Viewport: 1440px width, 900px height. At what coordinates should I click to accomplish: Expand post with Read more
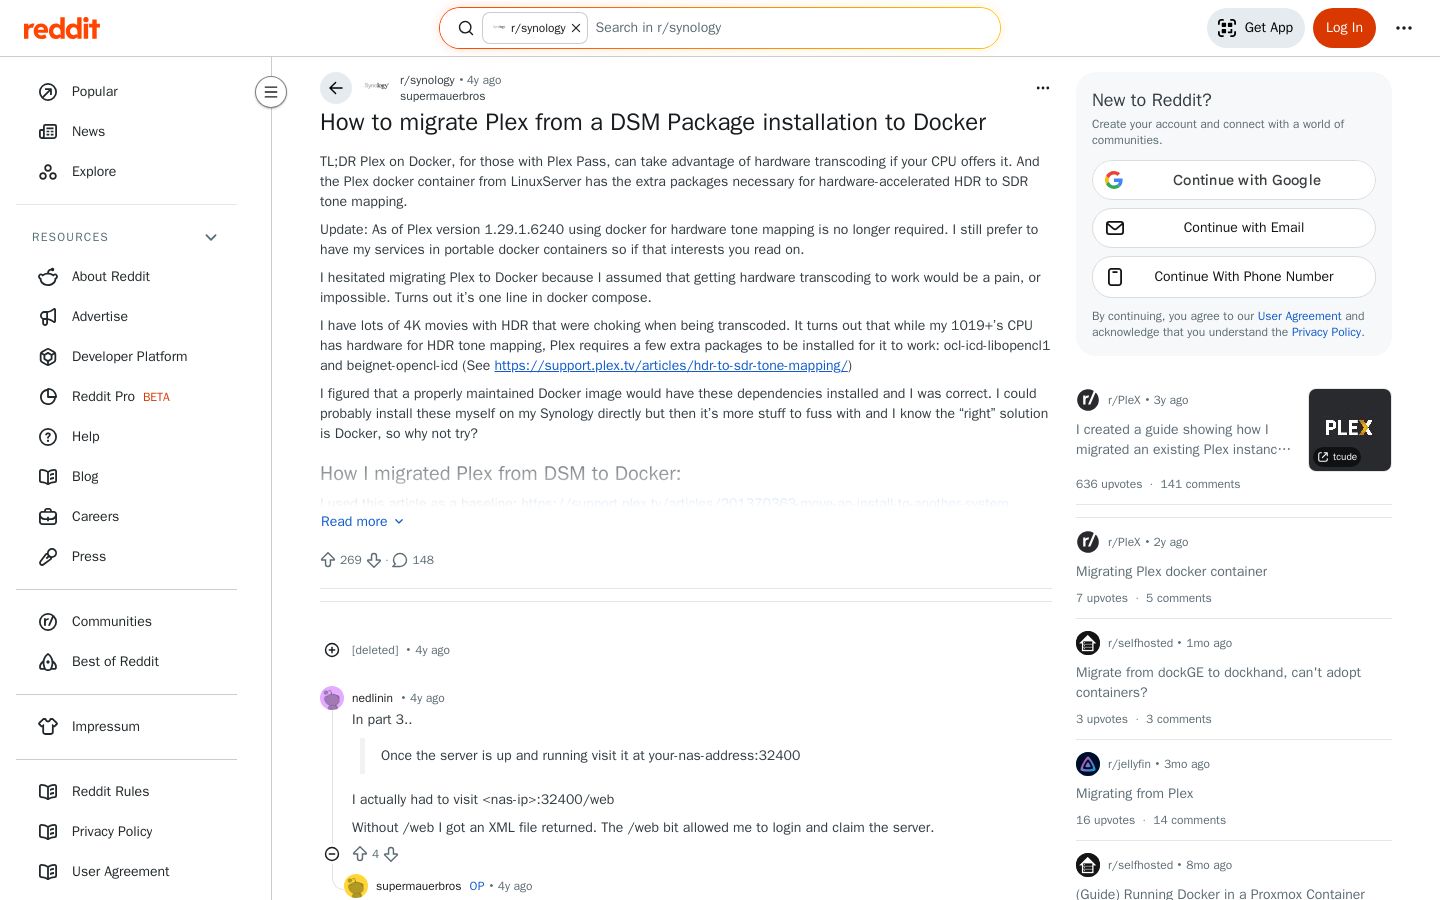[363, 521]
